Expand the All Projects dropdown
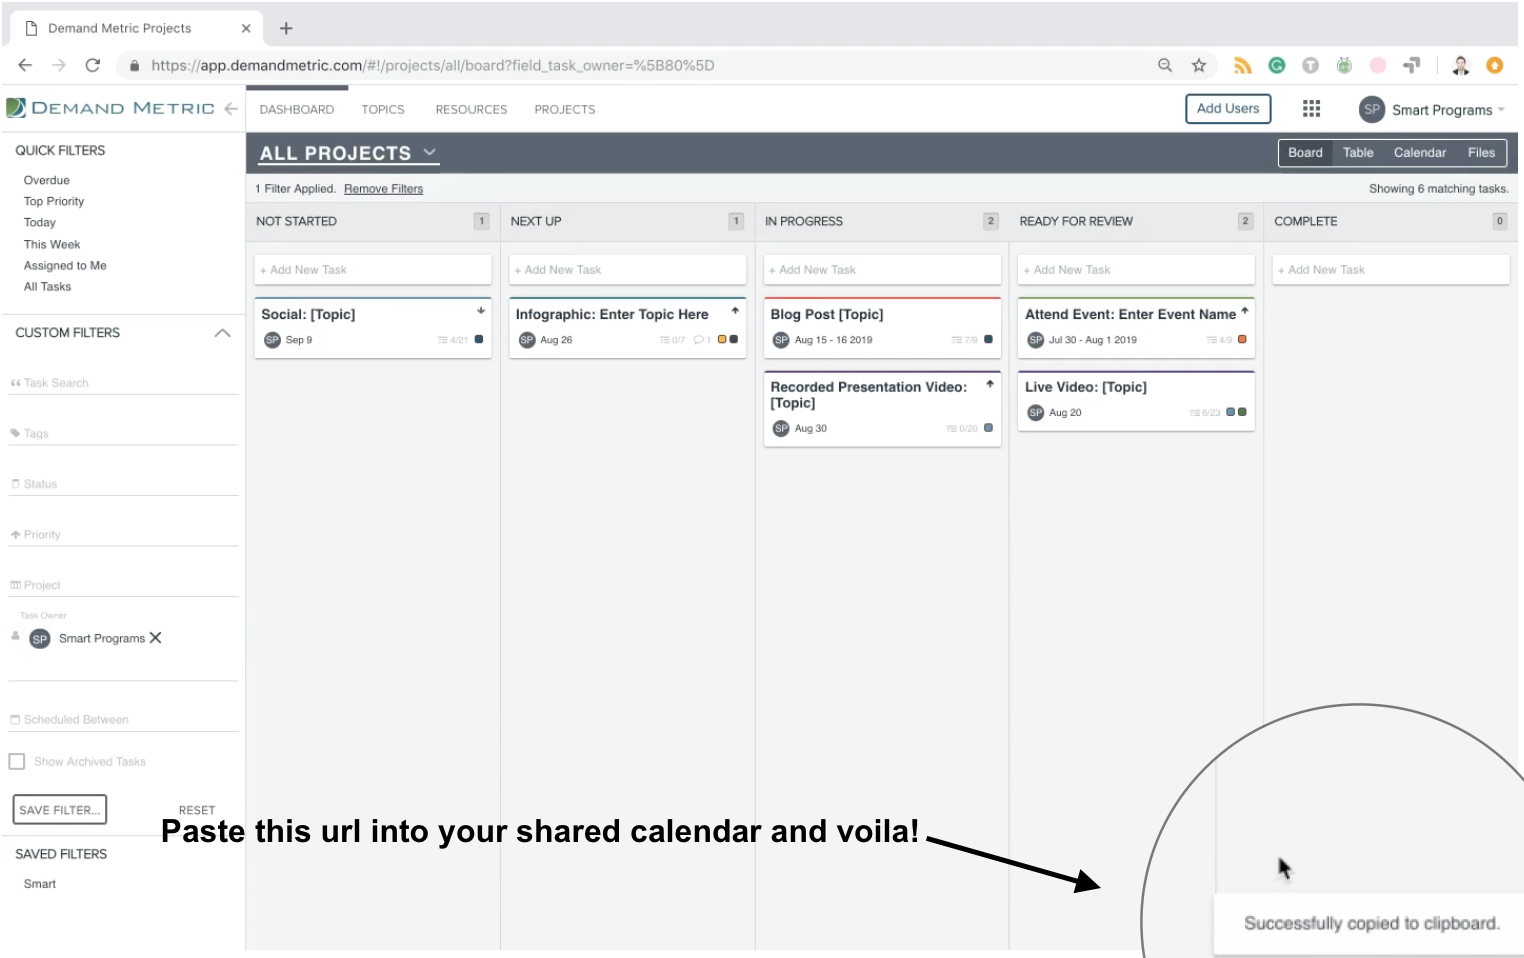 click(x=348, y=153)
